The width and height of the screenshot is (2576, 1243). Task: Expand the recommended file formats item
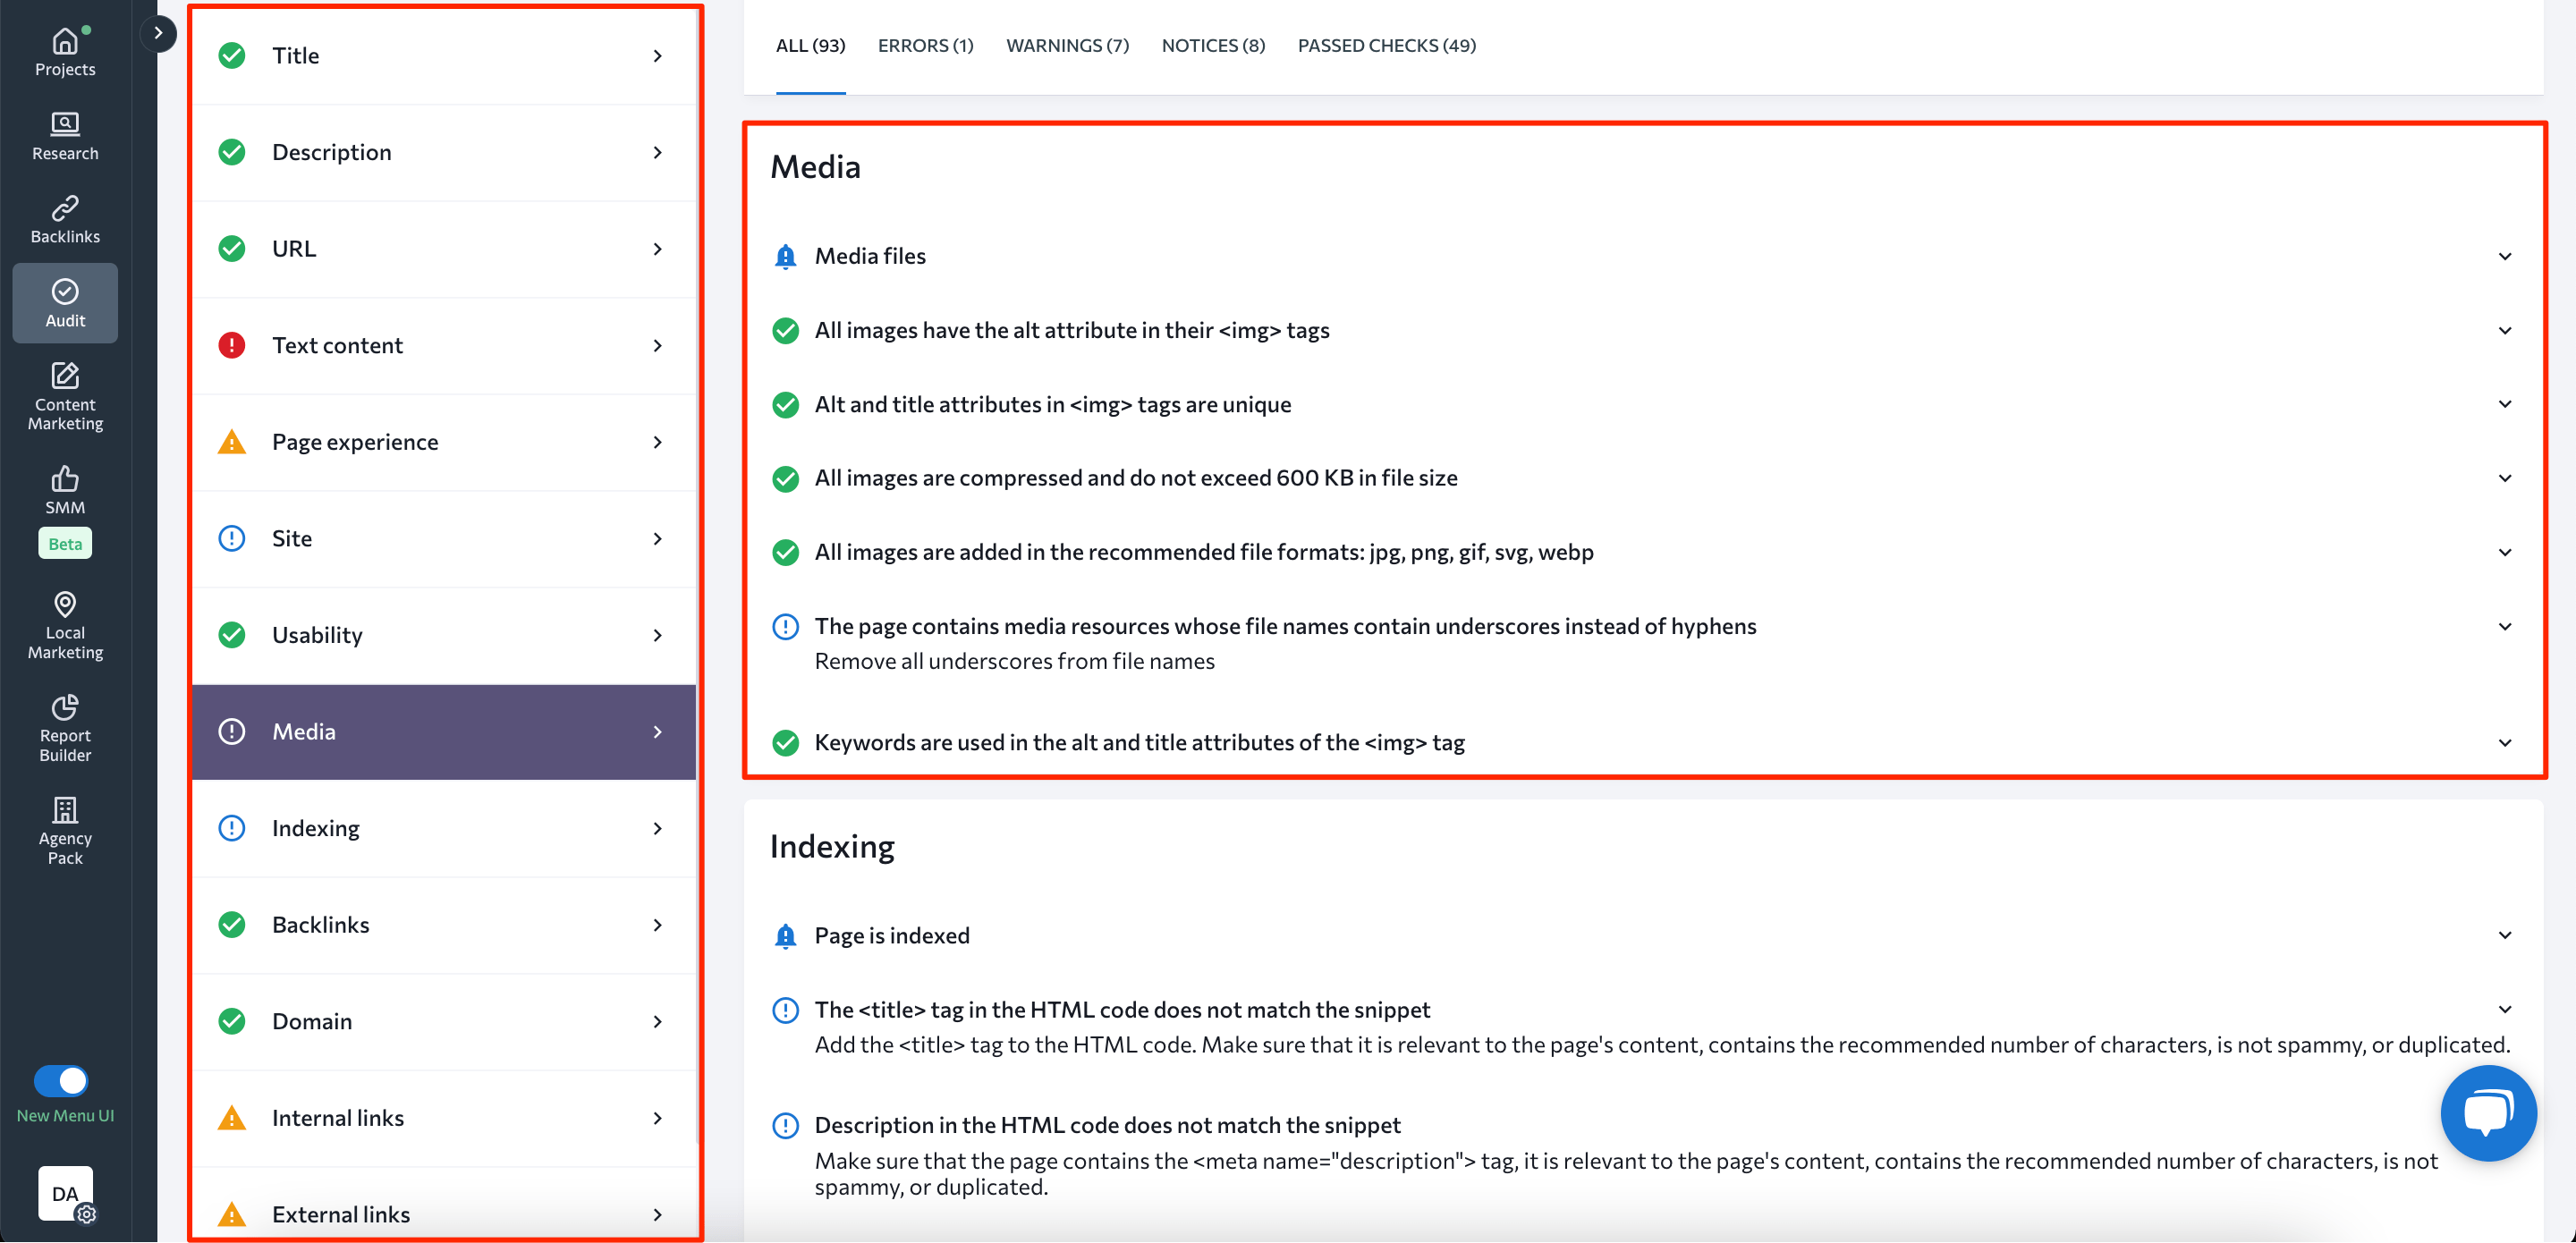pyautogui.click(x=2505, y=553)
